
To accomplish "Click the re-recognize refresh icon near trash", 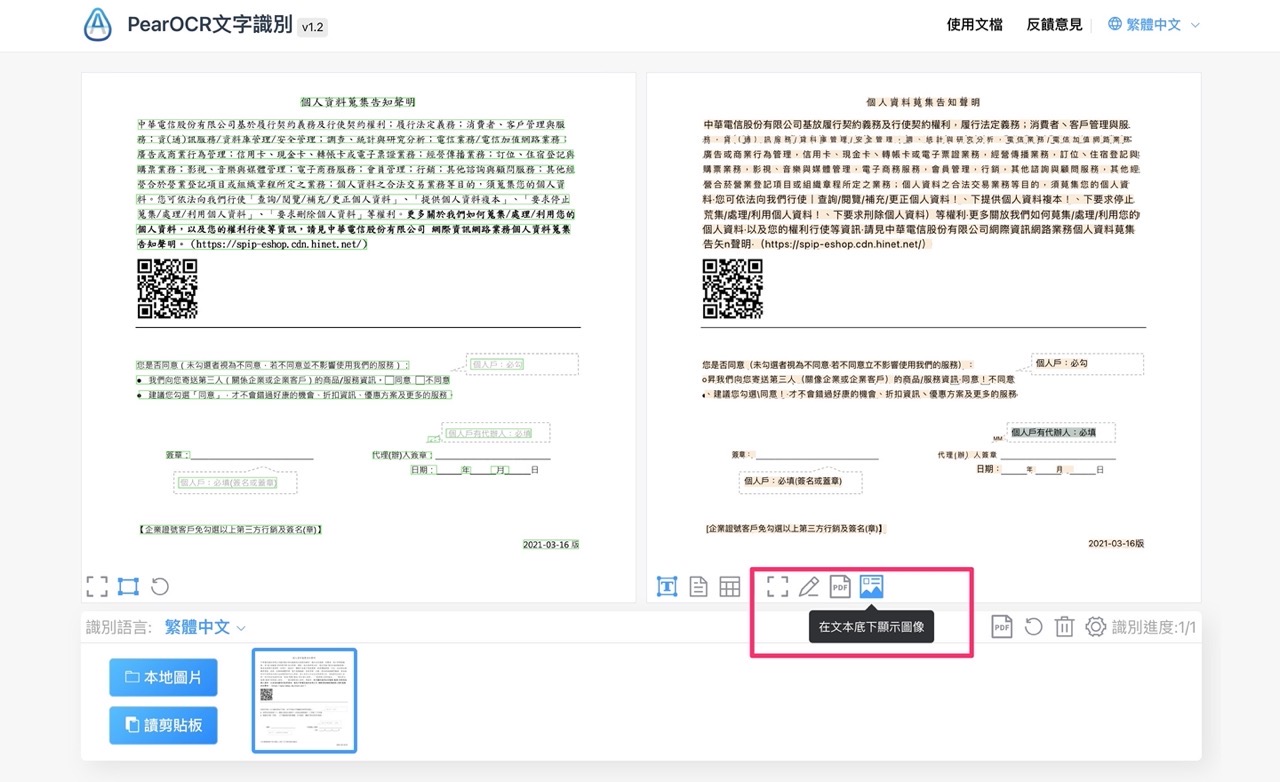I will point(1034,627).
